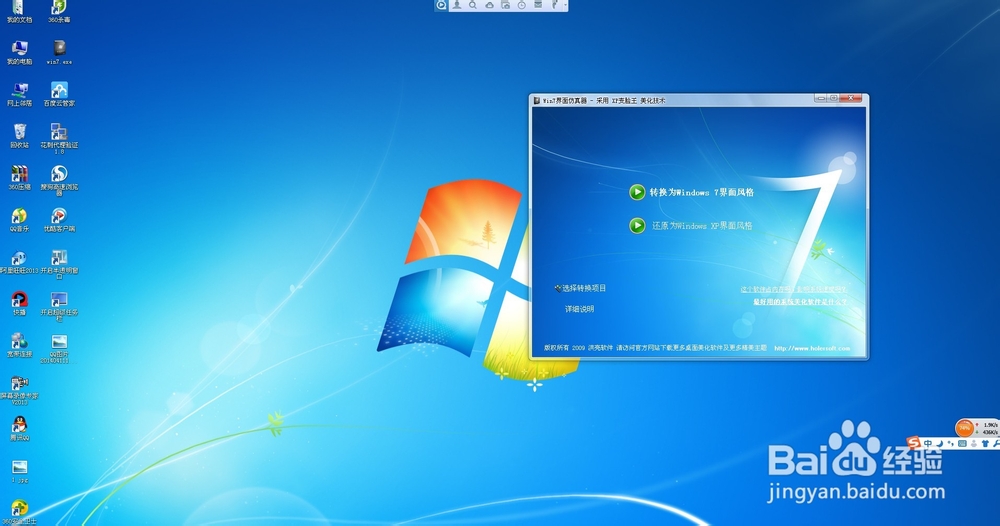This screenshot has height=526, width=1000.
Task: Launch the 屏幕录像专家 V2013 shortcut
Action: tap(19, 390)
